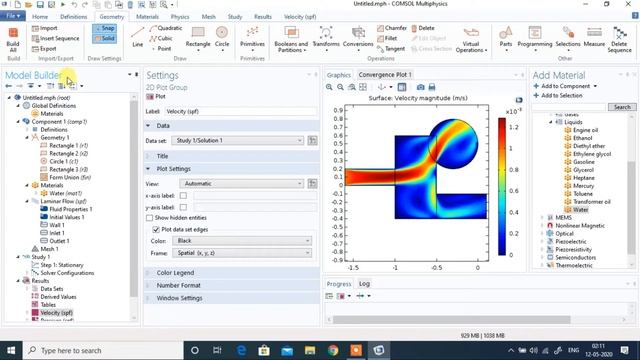The height and width of the screenshot is (360, 640).
Task: Open the Programming tool
Action: [x=535, y=38]
